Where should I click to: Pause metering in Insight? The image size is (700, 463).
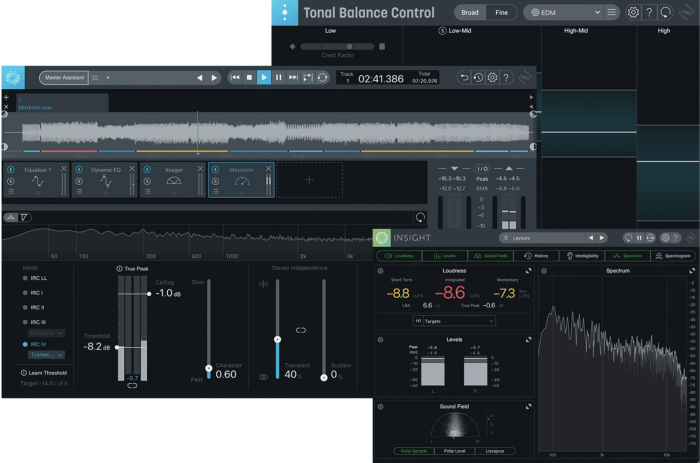click(639, 238)
